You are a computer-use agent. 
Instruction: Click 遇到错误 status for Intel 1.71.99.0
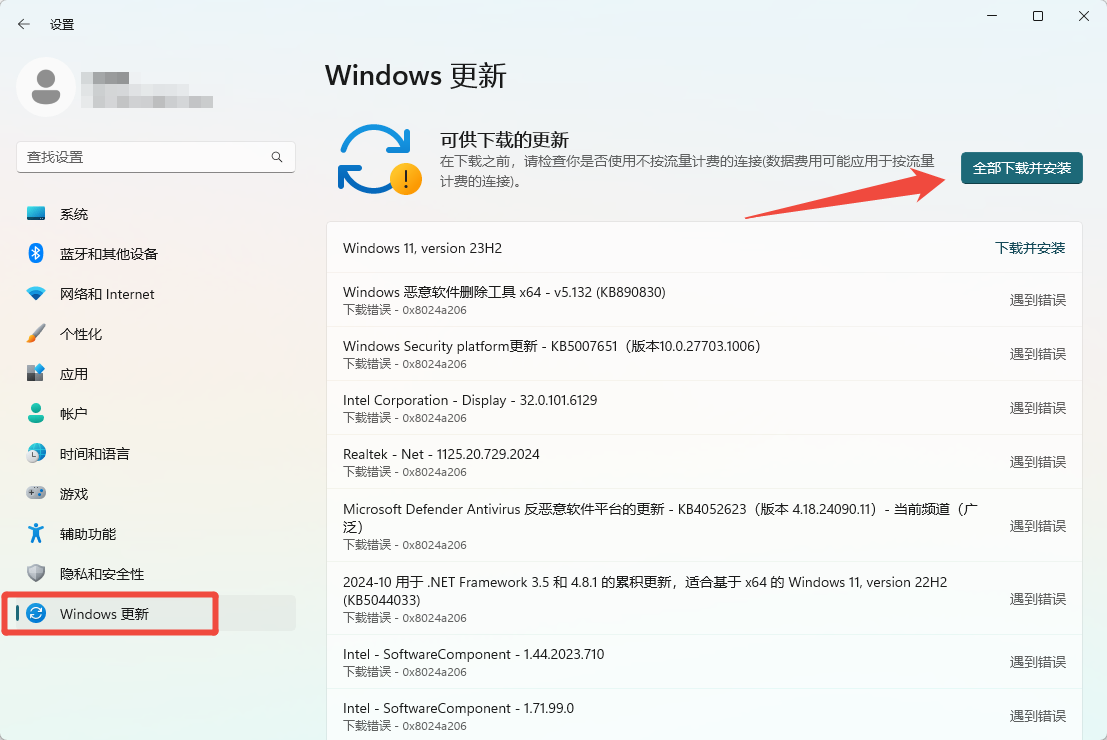pos(1038,716)
